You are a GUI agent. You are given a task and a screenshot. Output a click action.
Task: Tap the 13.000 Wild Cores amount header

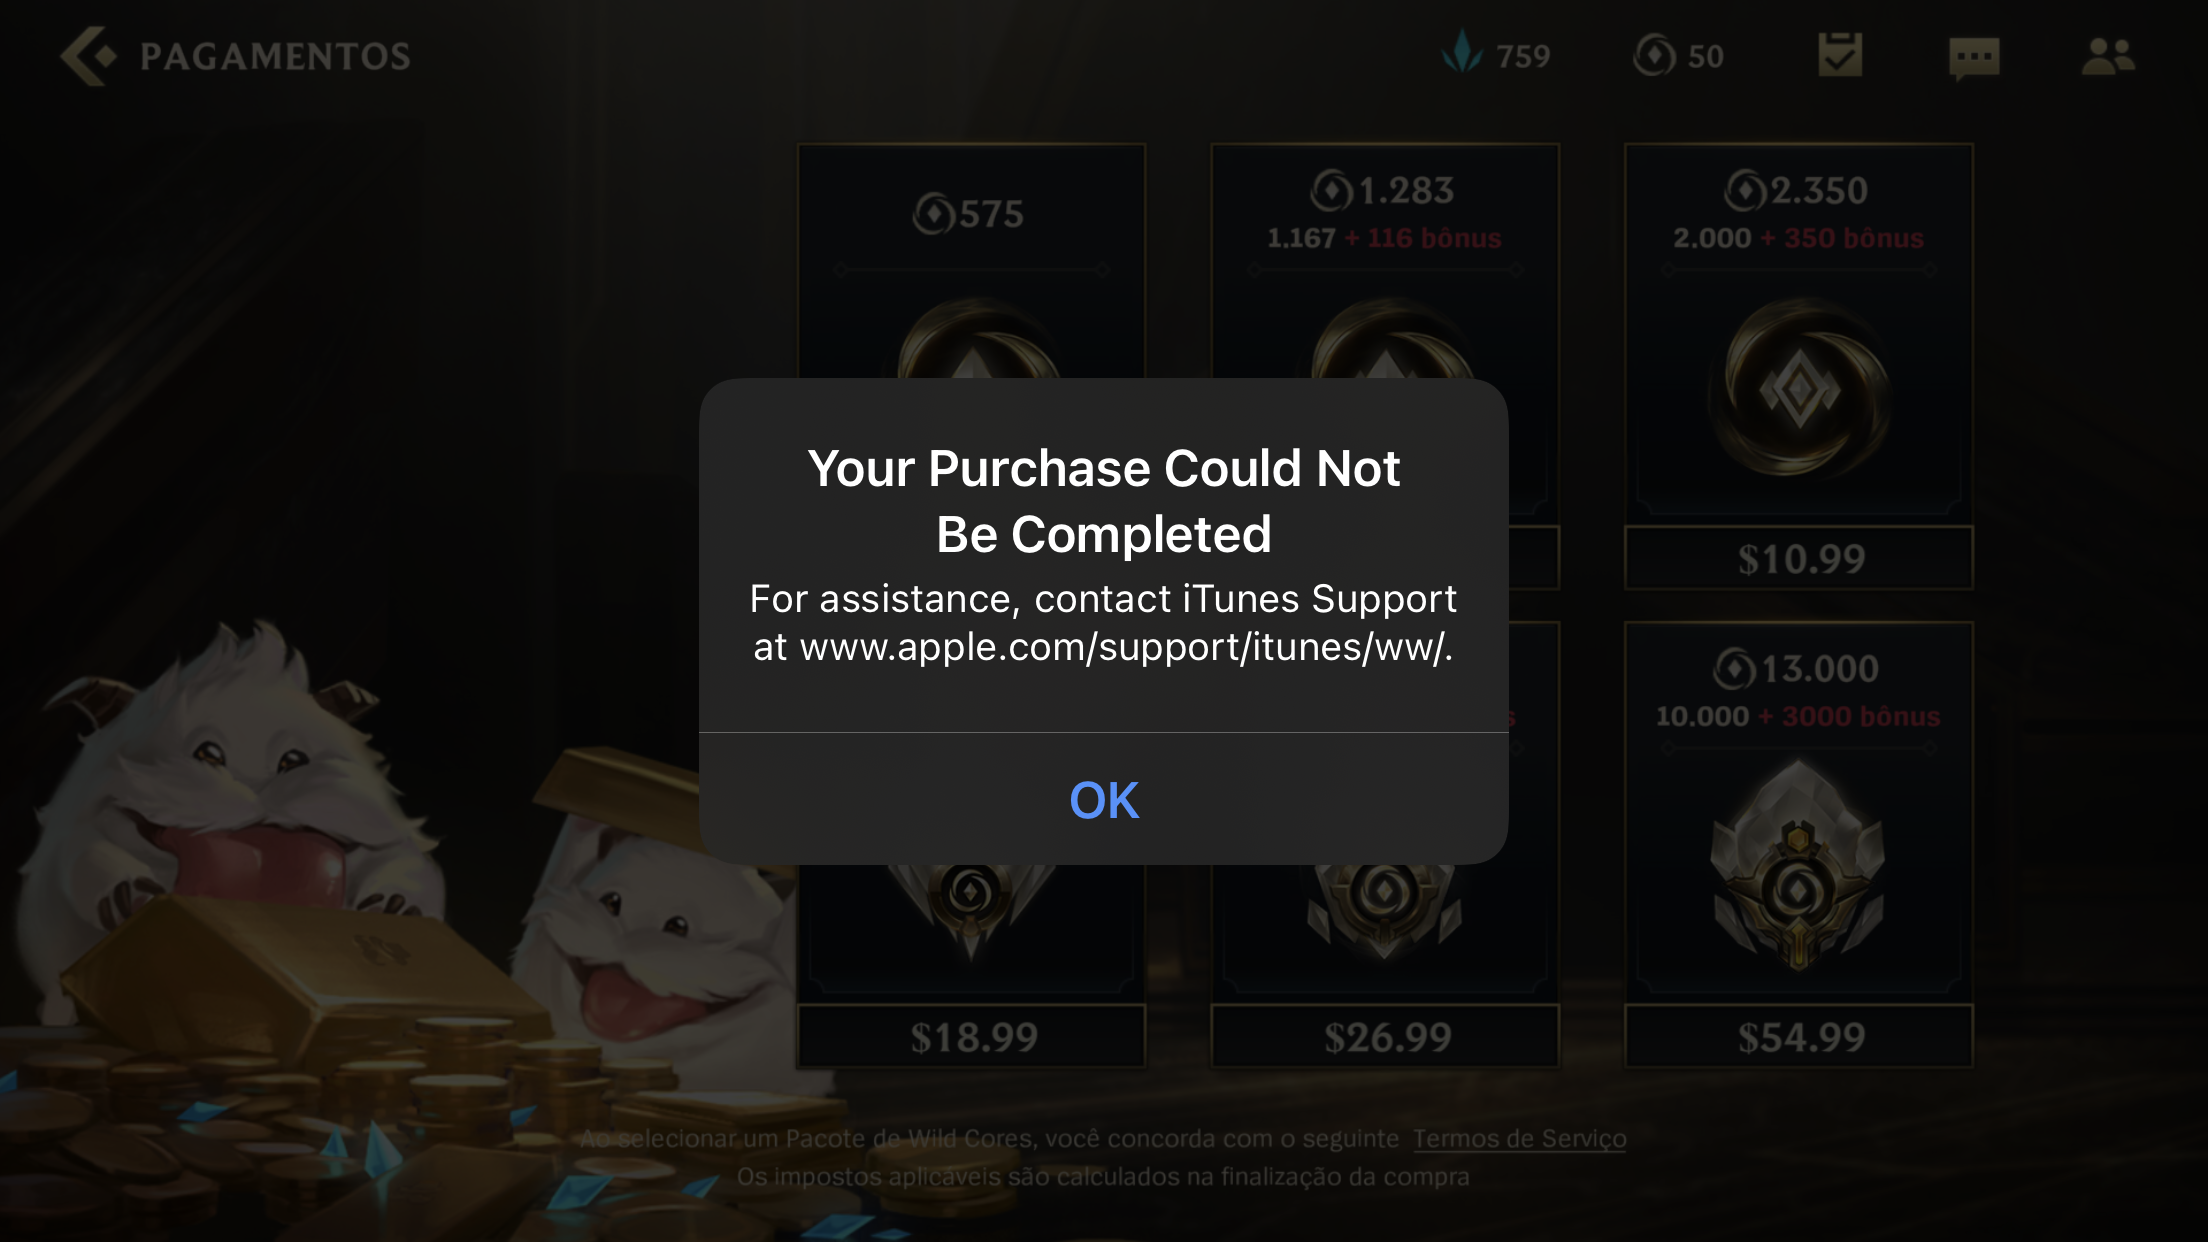point(1797,668)
